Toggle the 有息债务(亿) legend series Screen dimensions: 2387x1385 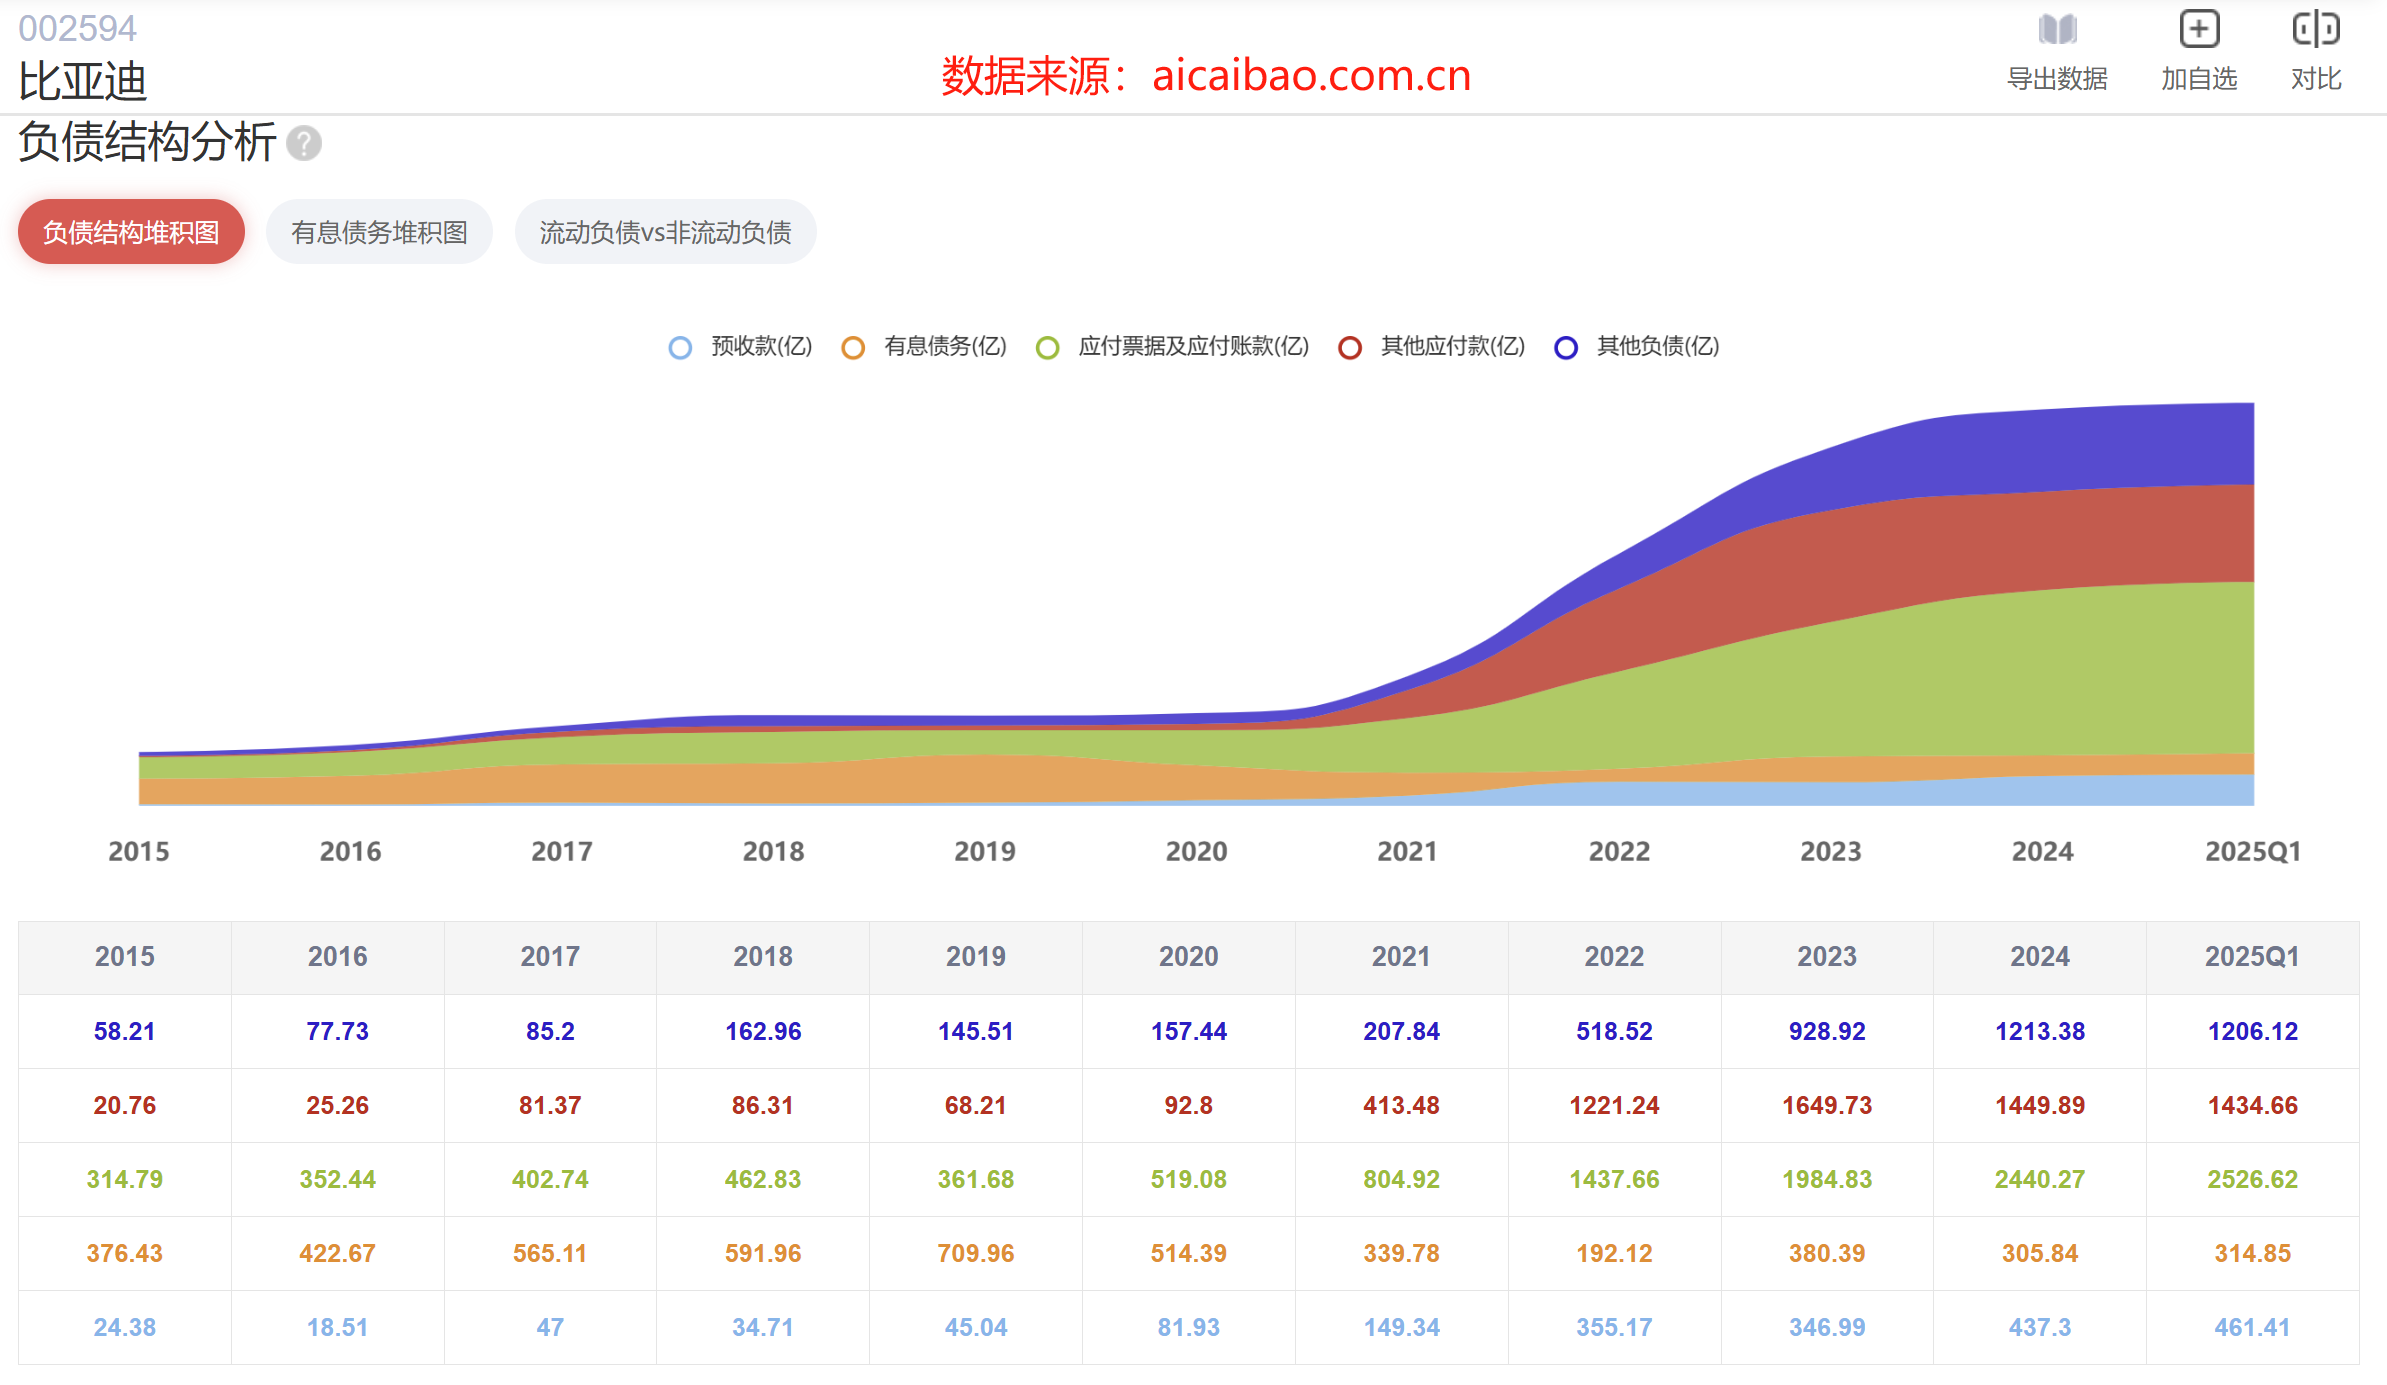click(x=924, y=347)
